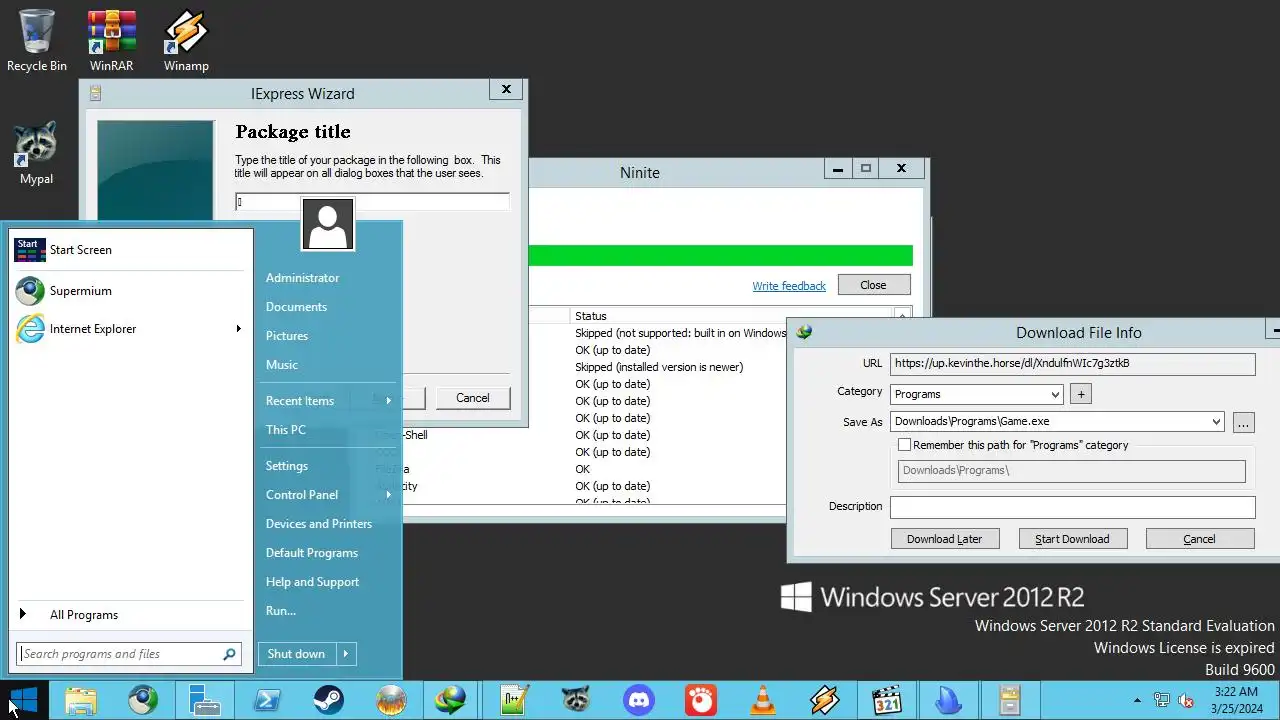This screenshot has height=720, width=1280.
Task: Open Discord from the taskbar
Action: 639,700
